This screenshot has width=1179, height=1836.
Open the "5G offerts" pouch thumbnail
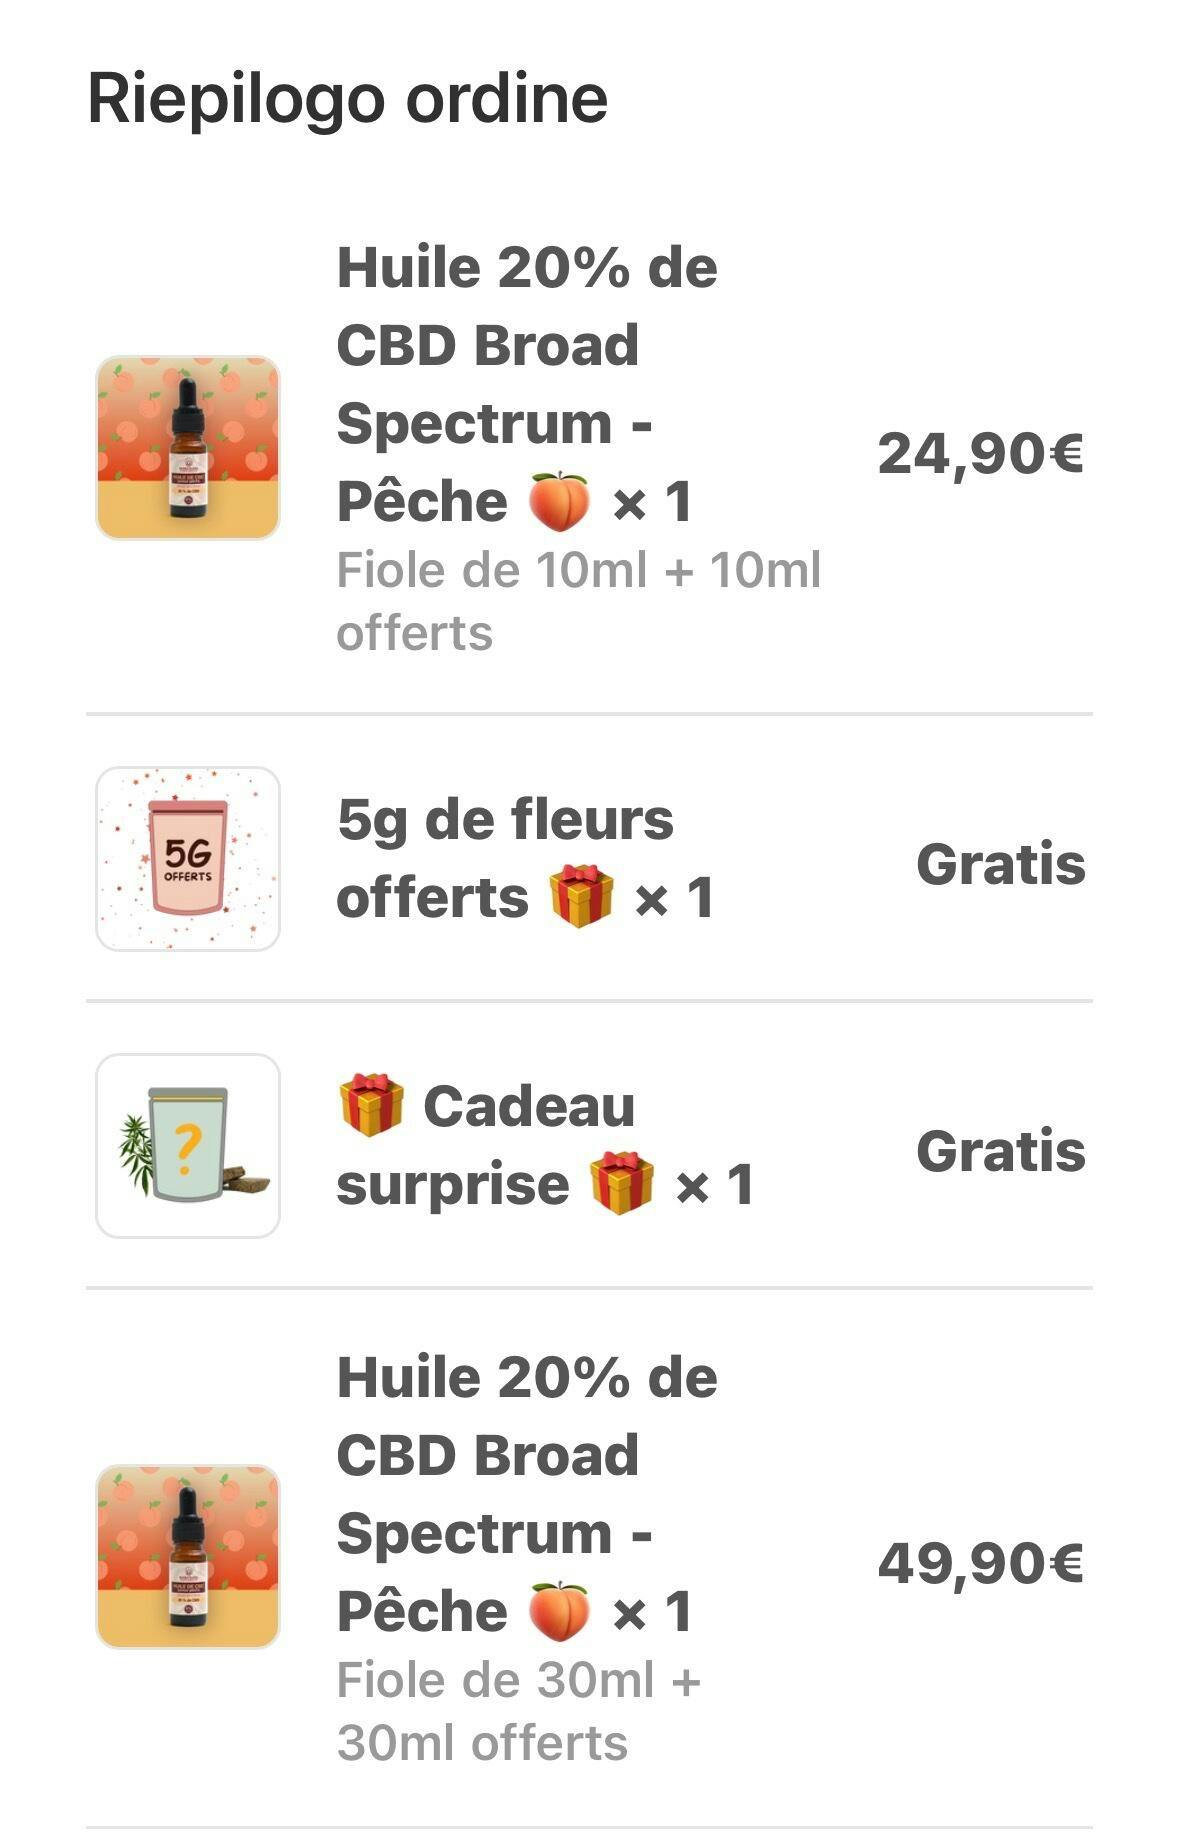188,858
